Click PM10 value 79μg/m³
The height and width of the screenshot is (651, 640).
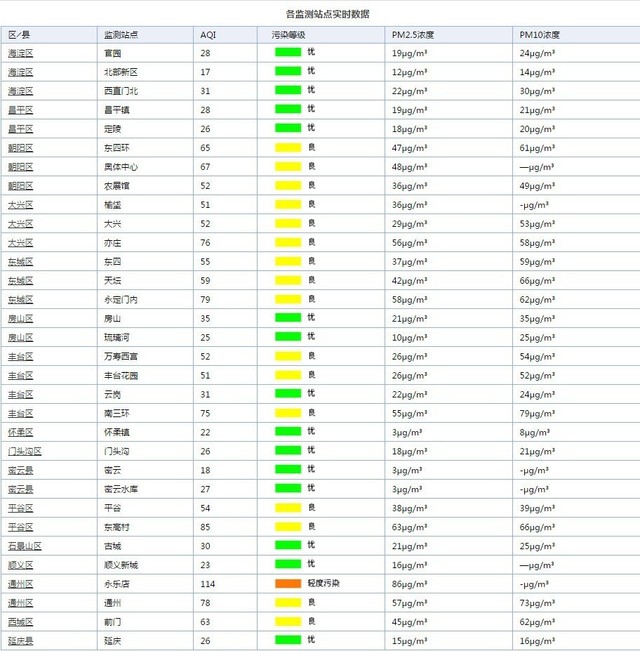pos(537,414)
